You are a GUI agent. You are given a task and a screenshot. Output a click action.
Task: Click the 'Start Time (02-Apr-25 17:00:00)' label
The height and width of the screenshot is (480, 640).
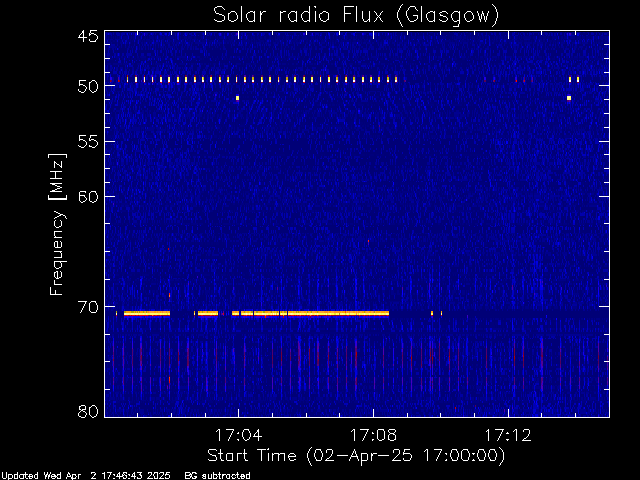pyautogui.click(x=356, y=456)
